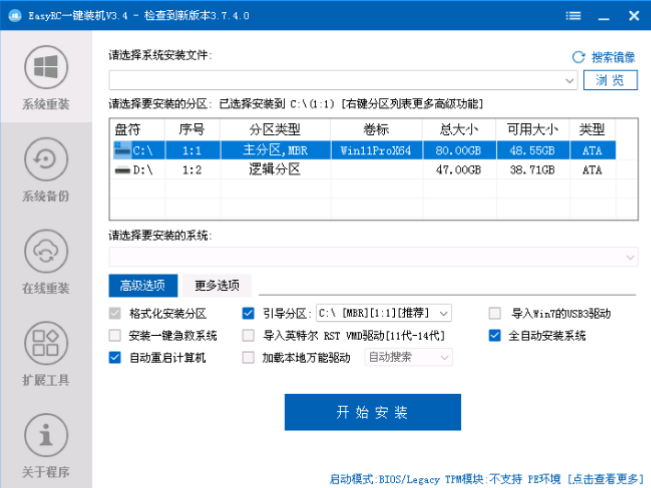Viewport: 651px width, 488px height.
Task: Click the 1:2 index cell
Action: pos(192,170)
